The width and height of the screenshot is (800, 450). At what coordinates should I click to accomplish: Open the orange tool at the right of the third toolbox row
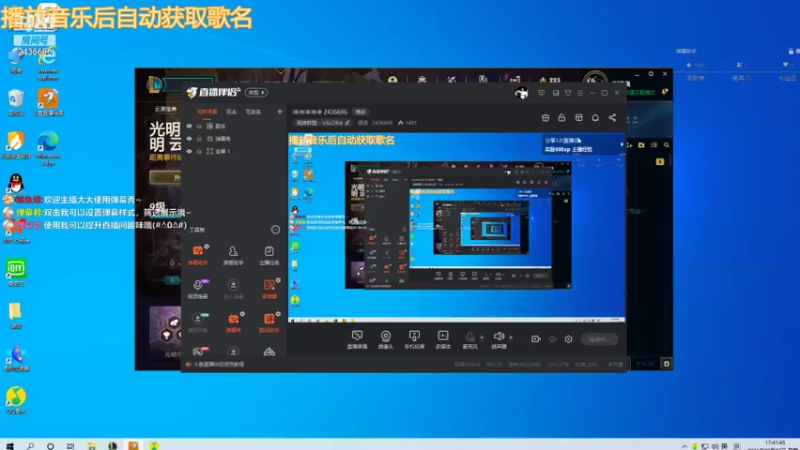click(269, 322)
